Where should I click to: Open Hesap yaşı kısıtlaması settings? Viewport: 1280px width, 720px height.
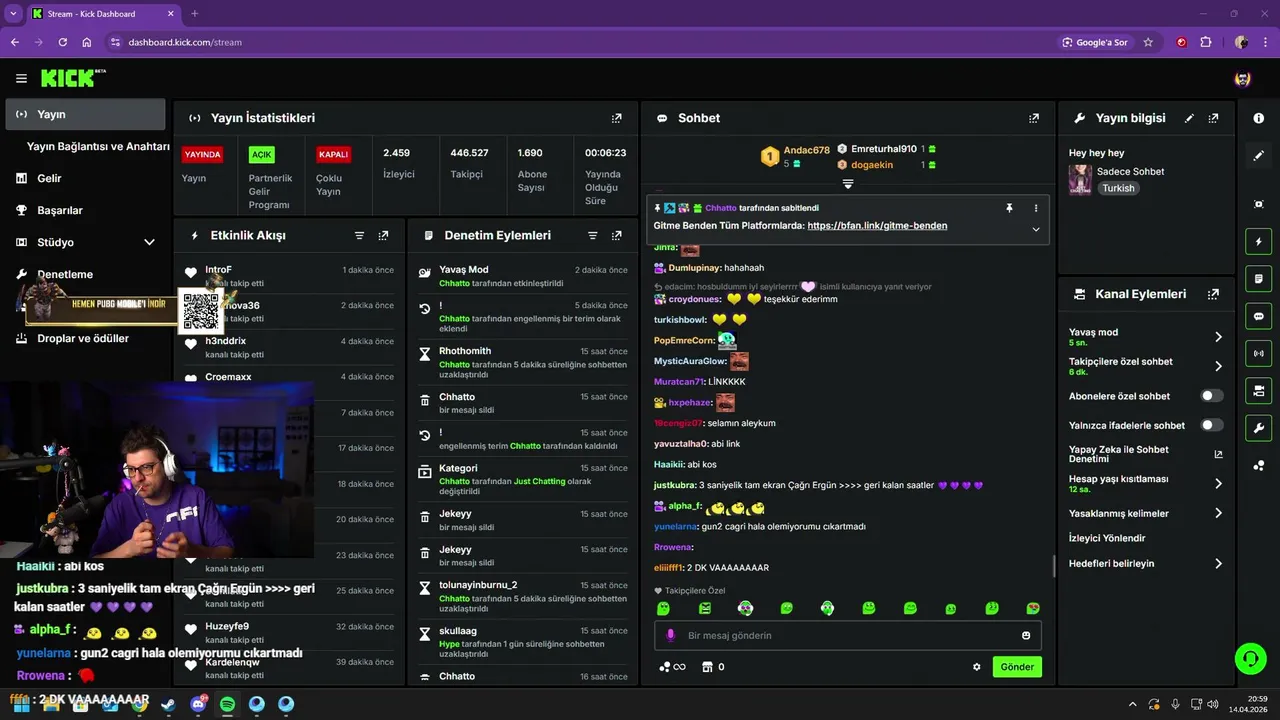1146,483
